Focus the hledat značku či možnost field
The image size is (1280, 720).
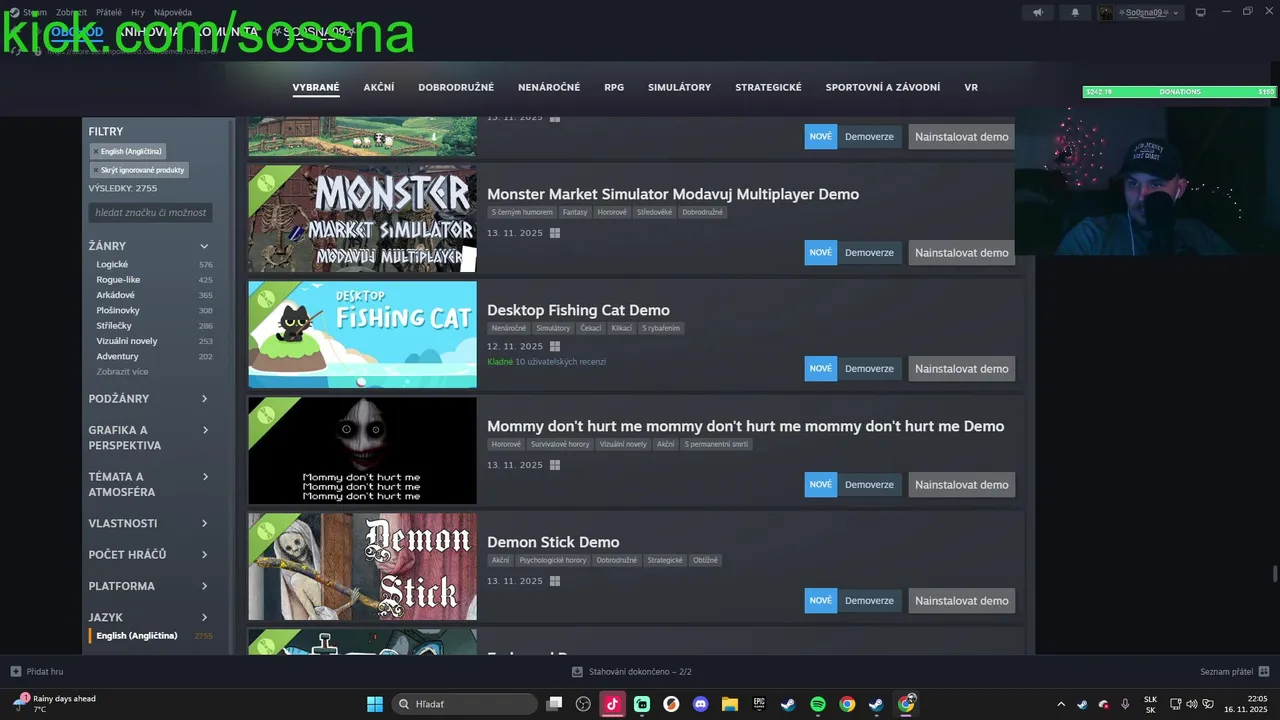coord(150,212)
